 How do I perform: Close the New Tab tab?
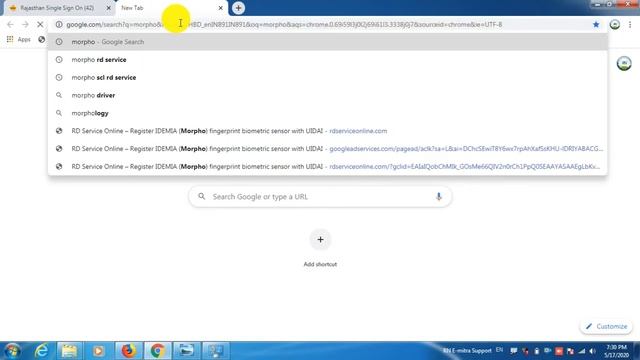point(220,8)
